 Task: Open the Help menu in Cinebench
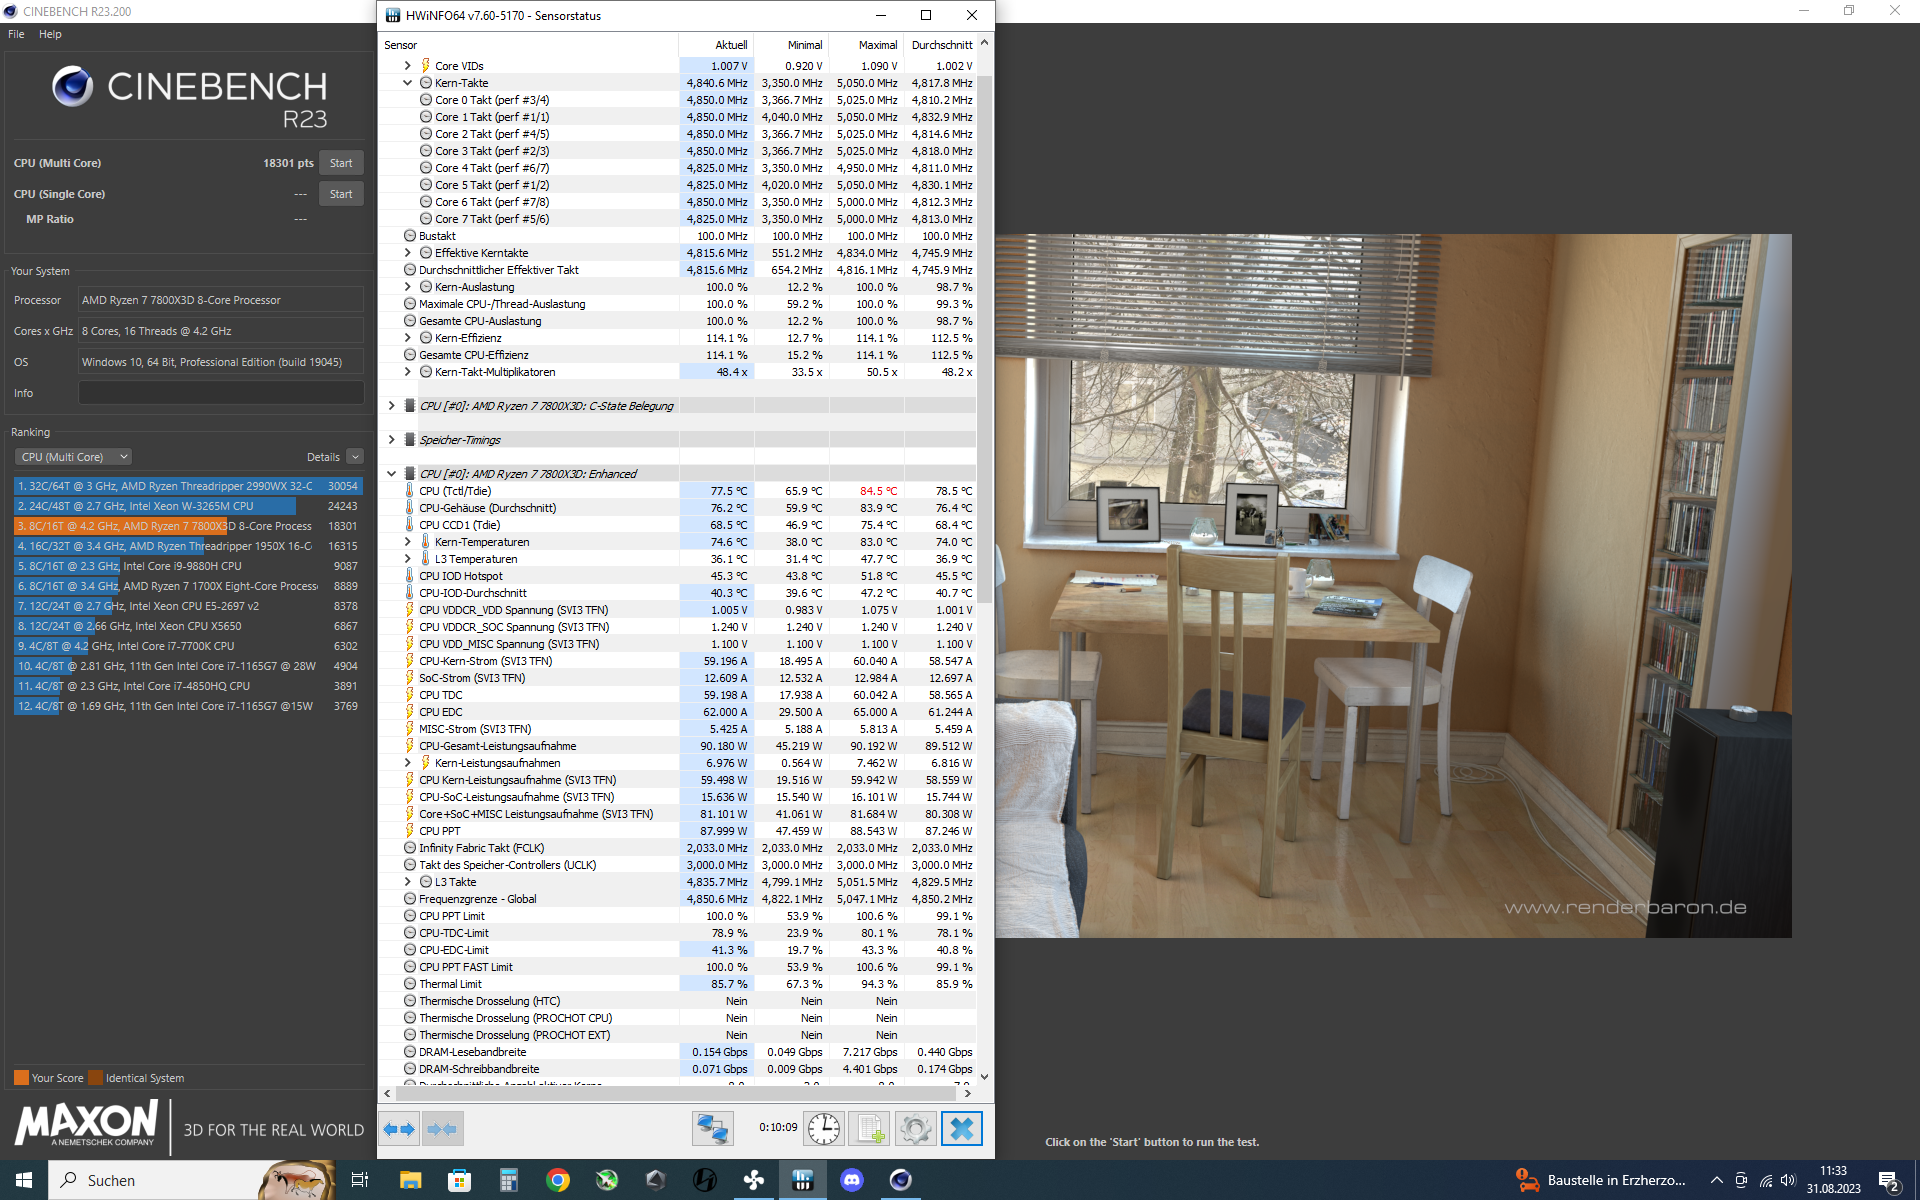point(49,33)
